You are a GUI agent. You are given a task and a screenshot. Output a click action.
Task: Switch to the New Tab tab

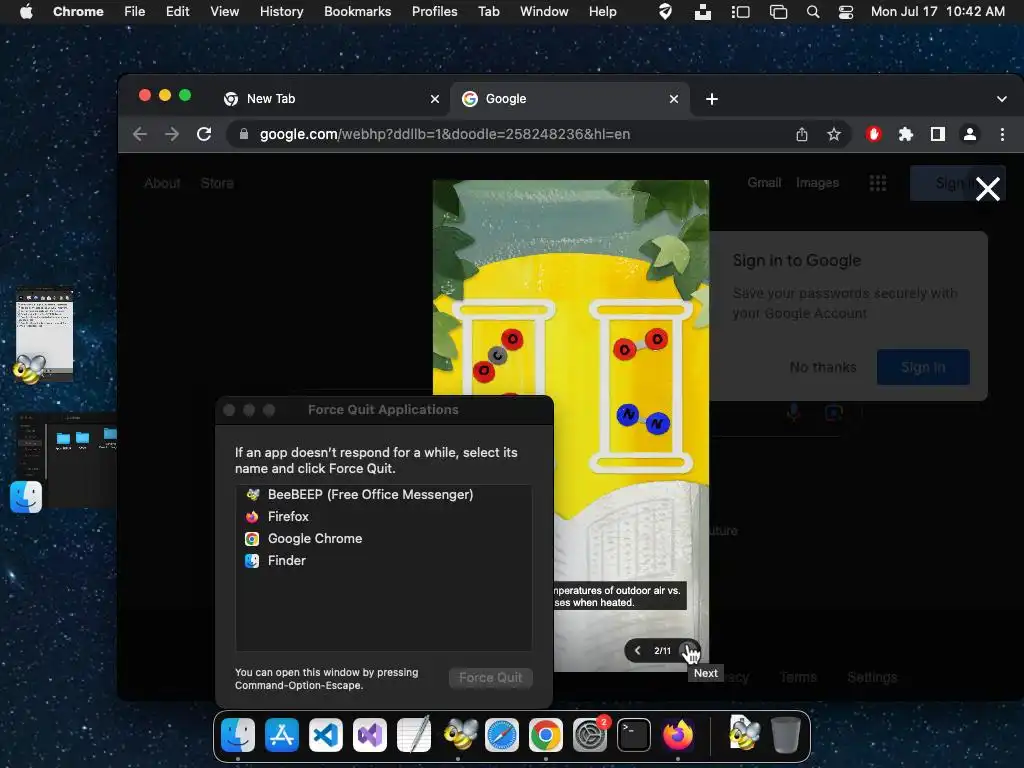click(332, 99)
